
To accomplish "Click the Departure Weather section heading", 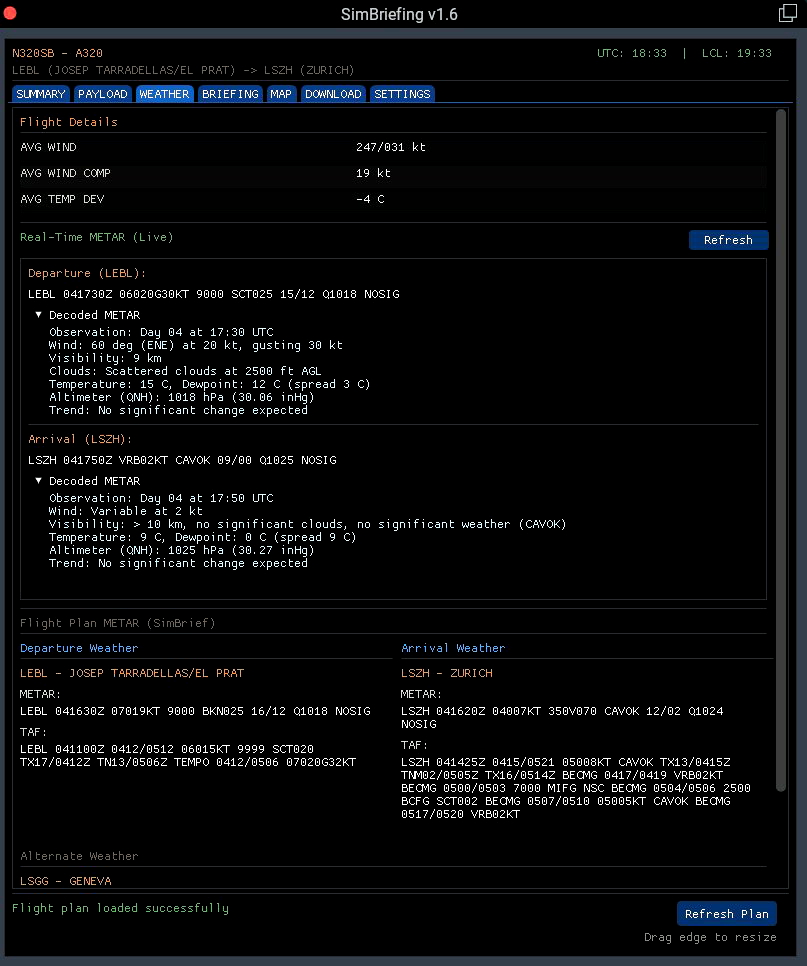I will pyautogui.click(x=79, y=647).
